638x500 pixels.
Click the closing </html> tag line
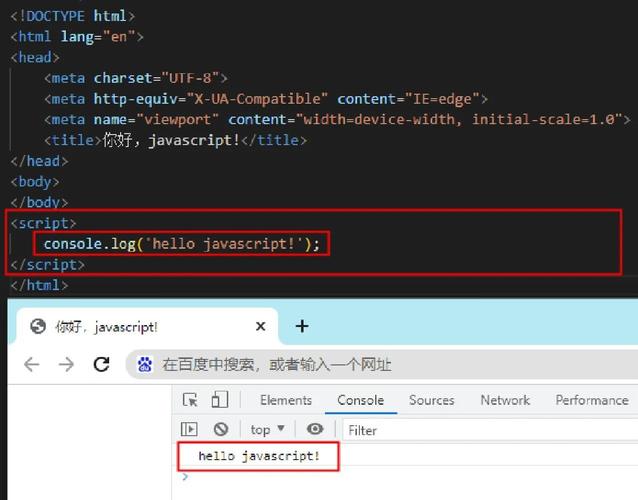pos(39,285)
